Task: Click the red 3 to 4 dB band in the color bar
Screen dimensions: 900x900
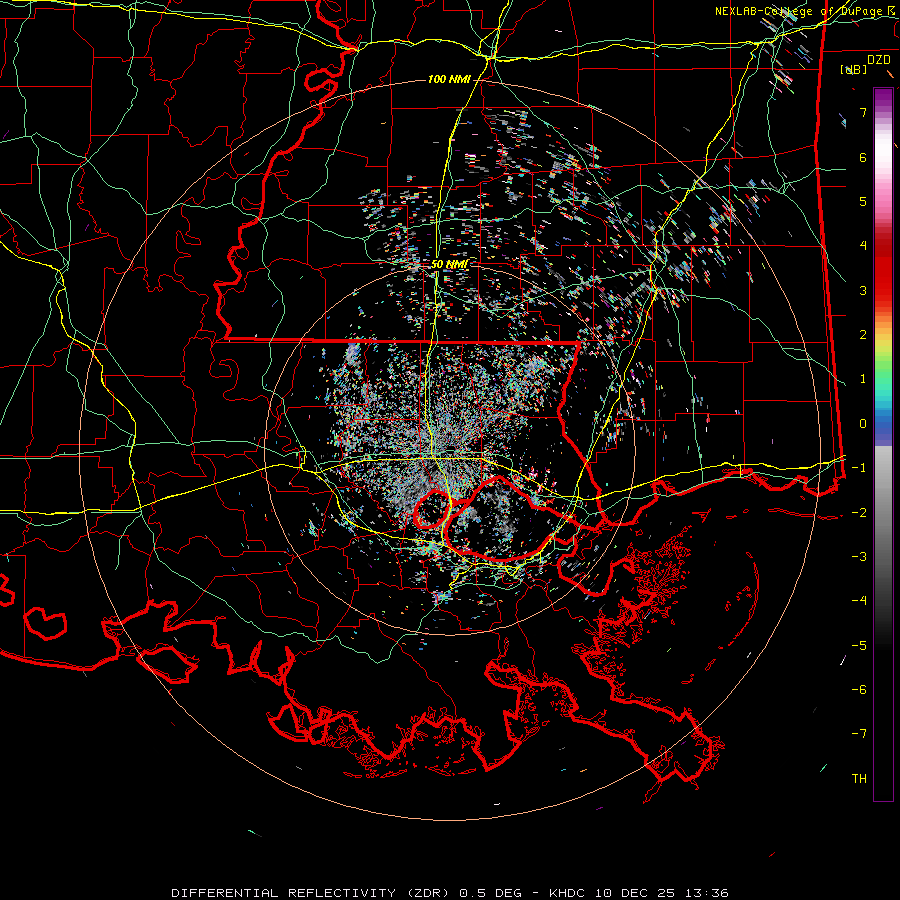Action: 883,268
